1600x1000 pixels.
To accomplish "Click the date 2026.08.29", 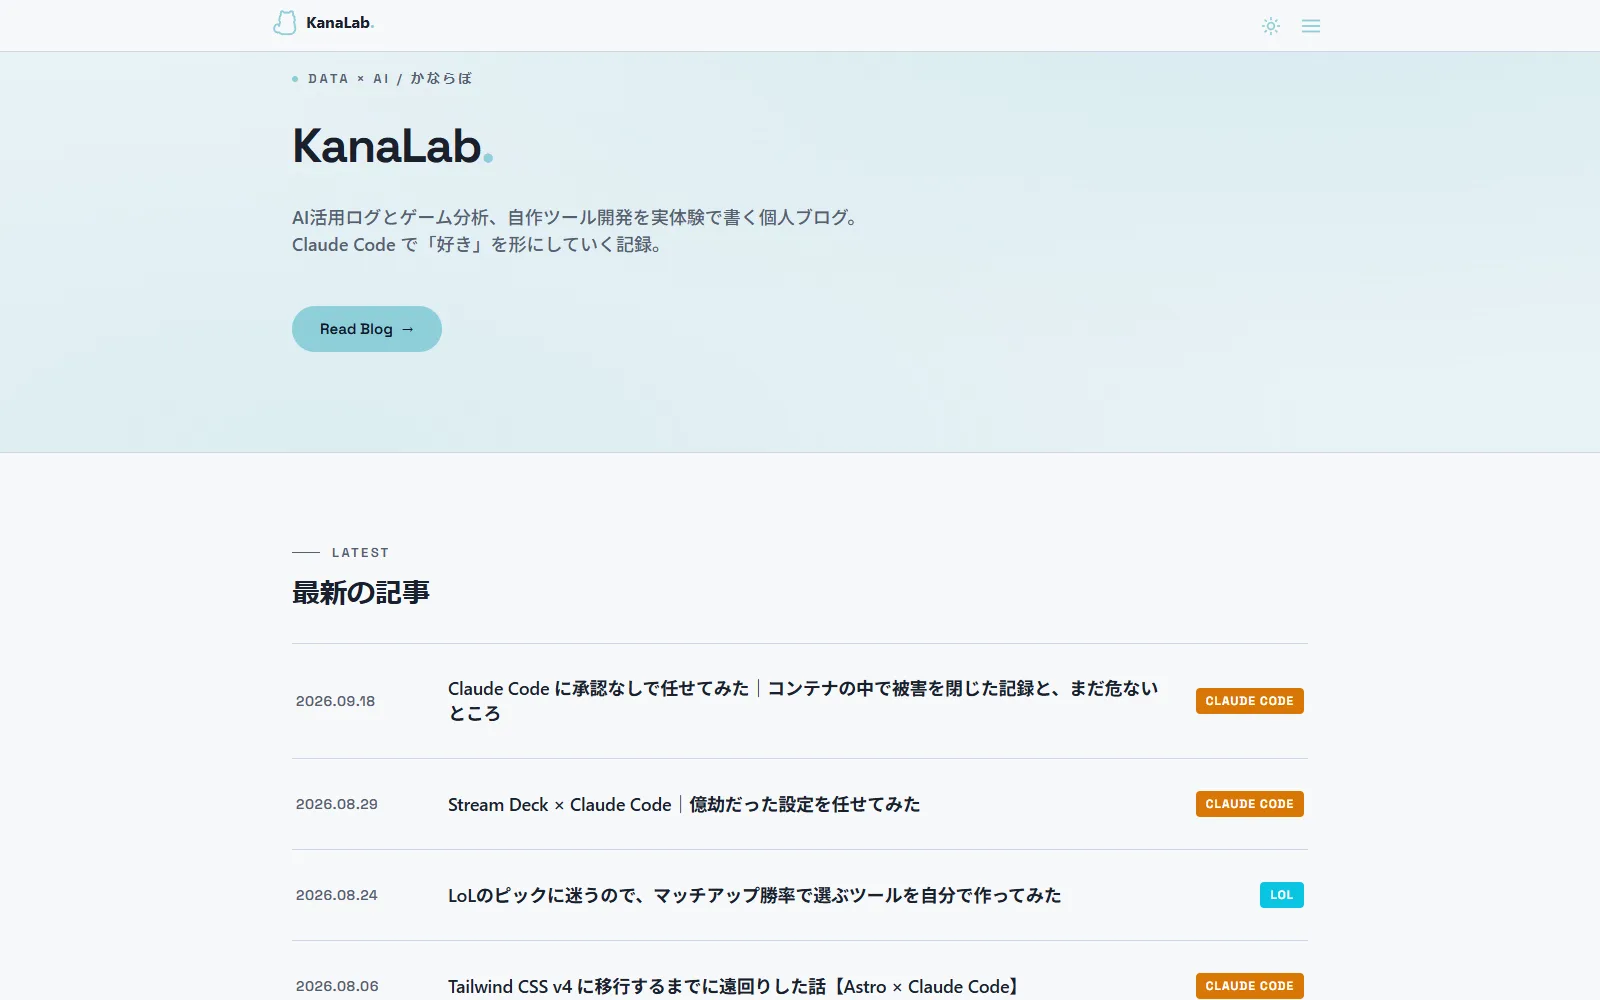I will tap(337, 804).
